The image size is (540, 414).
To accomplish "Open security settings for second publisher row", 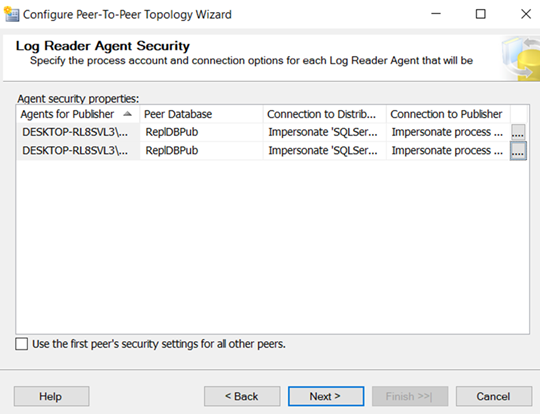I will click(x=518, y=151).
